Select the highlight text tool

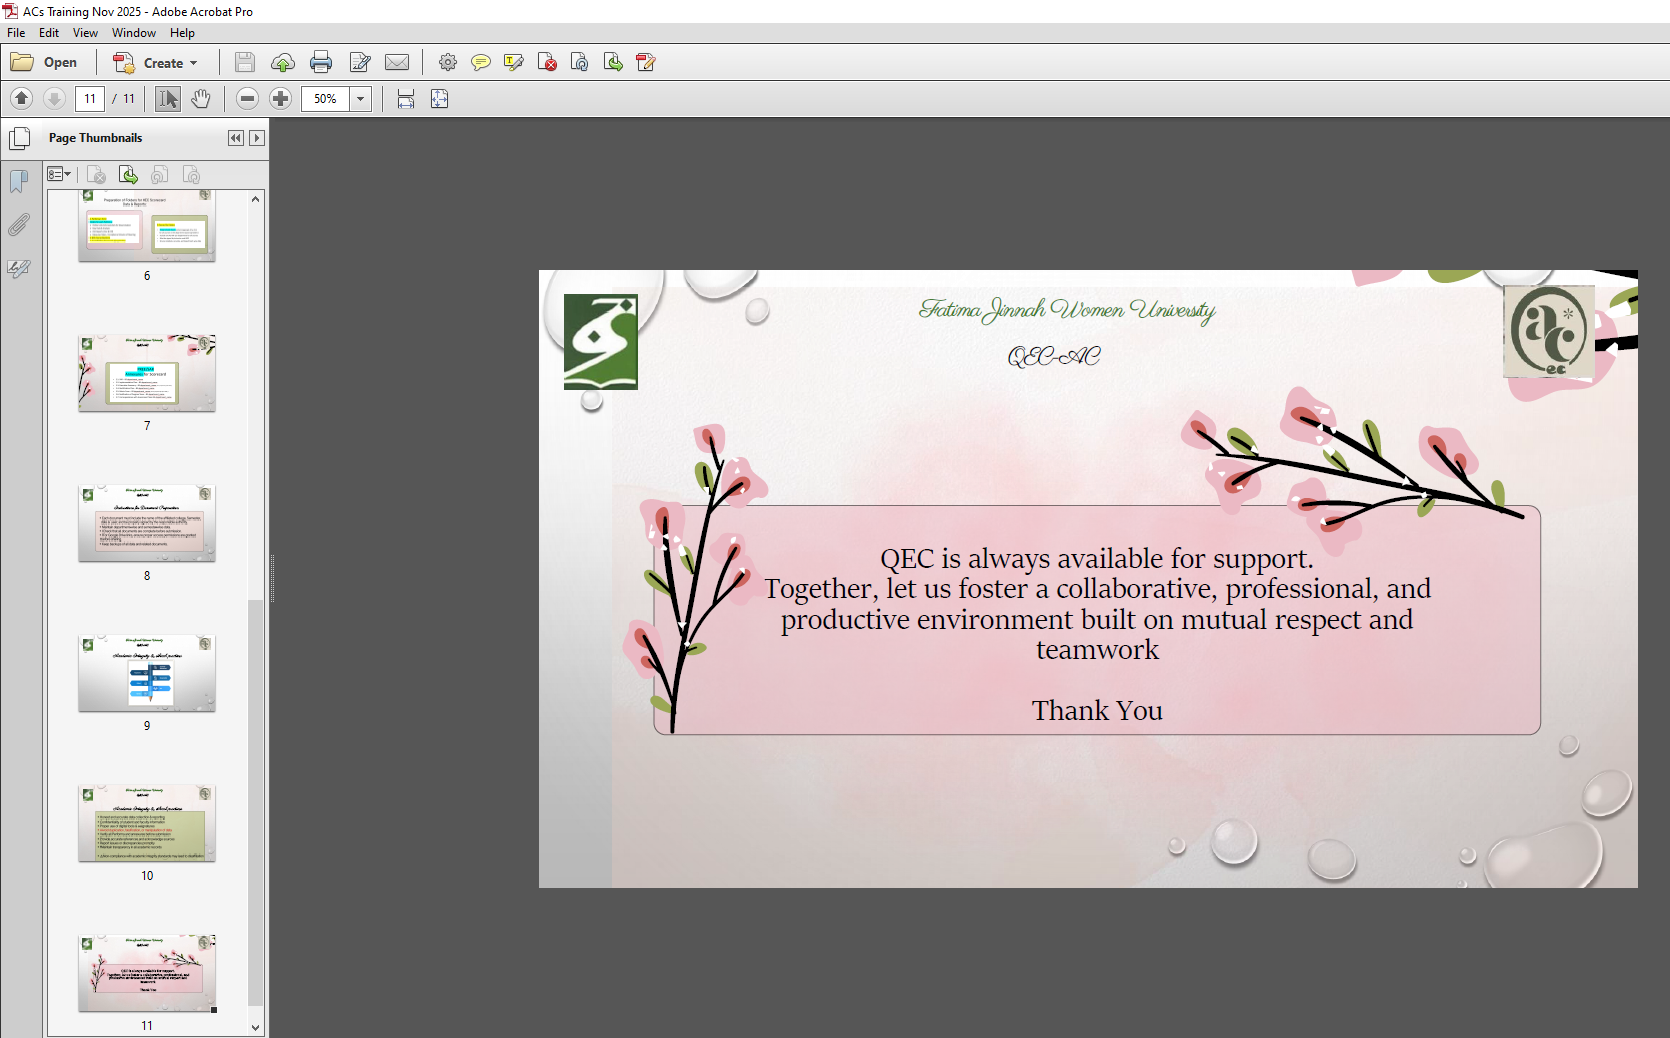point(514,63)
